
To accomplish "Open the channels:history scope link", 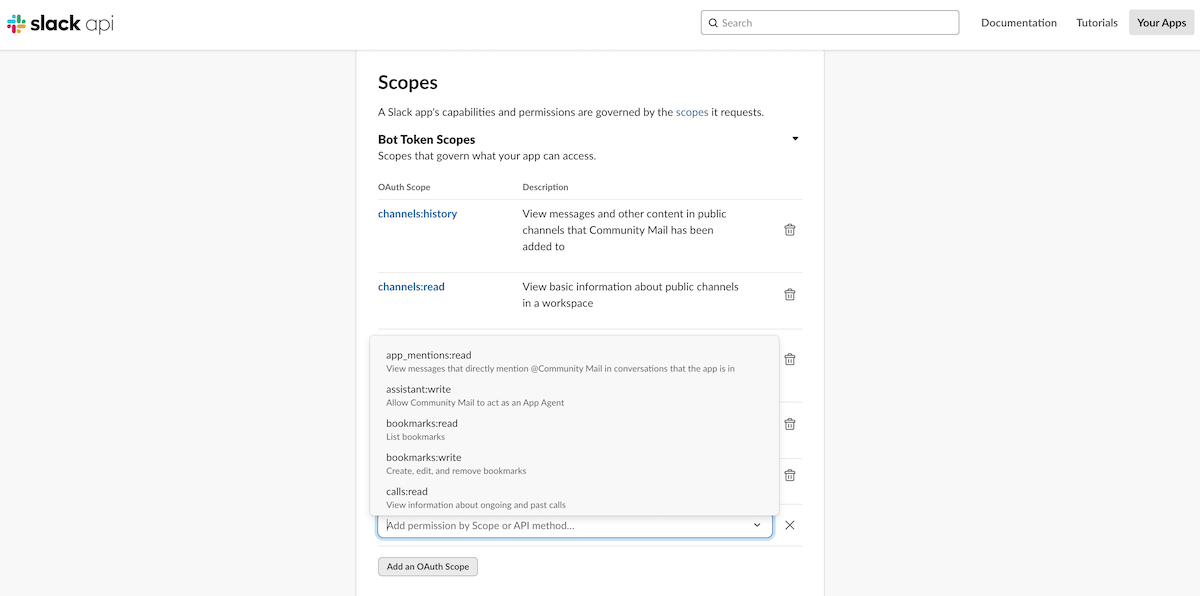I will (417, 214).
